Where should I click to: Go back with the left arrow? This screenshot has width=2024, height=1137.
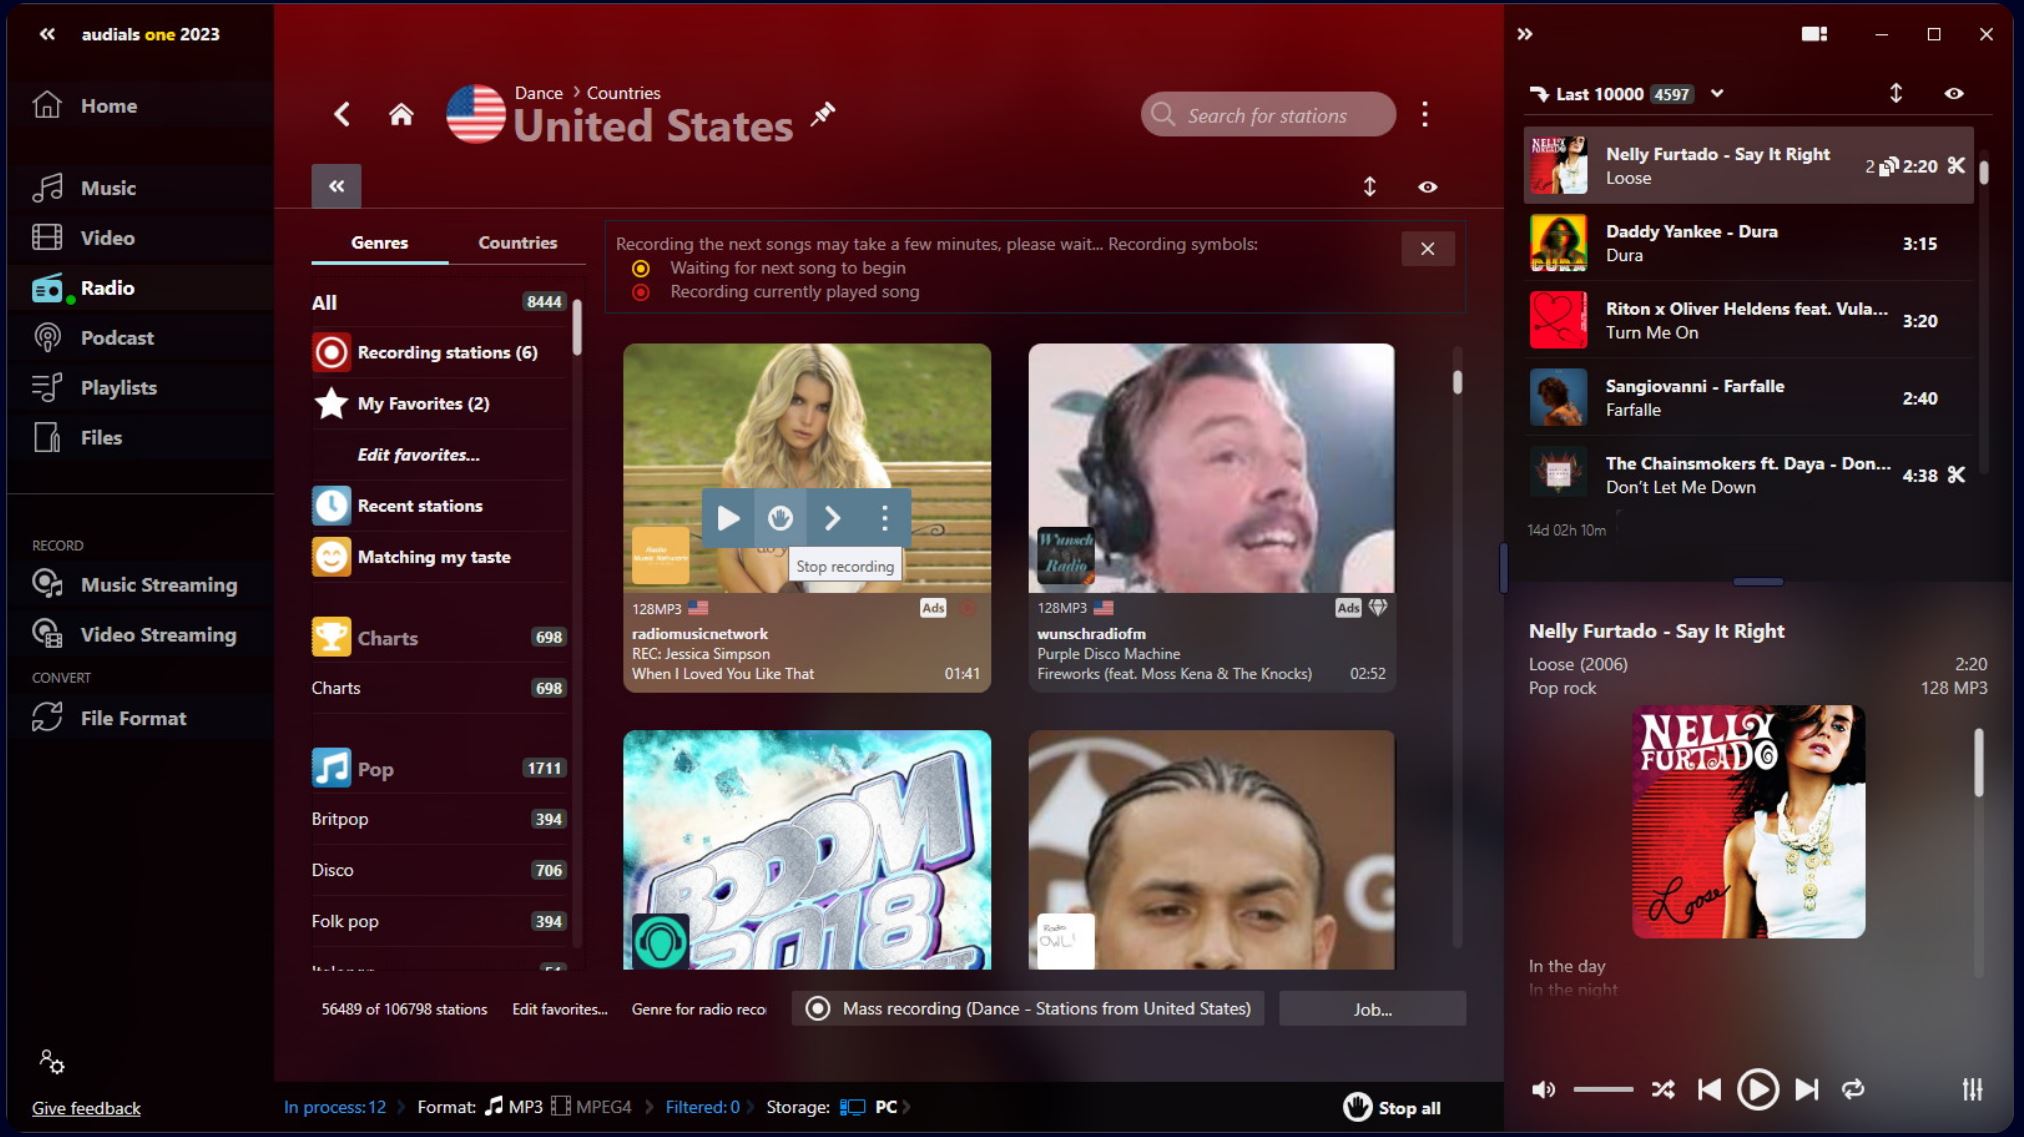pyautogui.click(x=342, y=114)
